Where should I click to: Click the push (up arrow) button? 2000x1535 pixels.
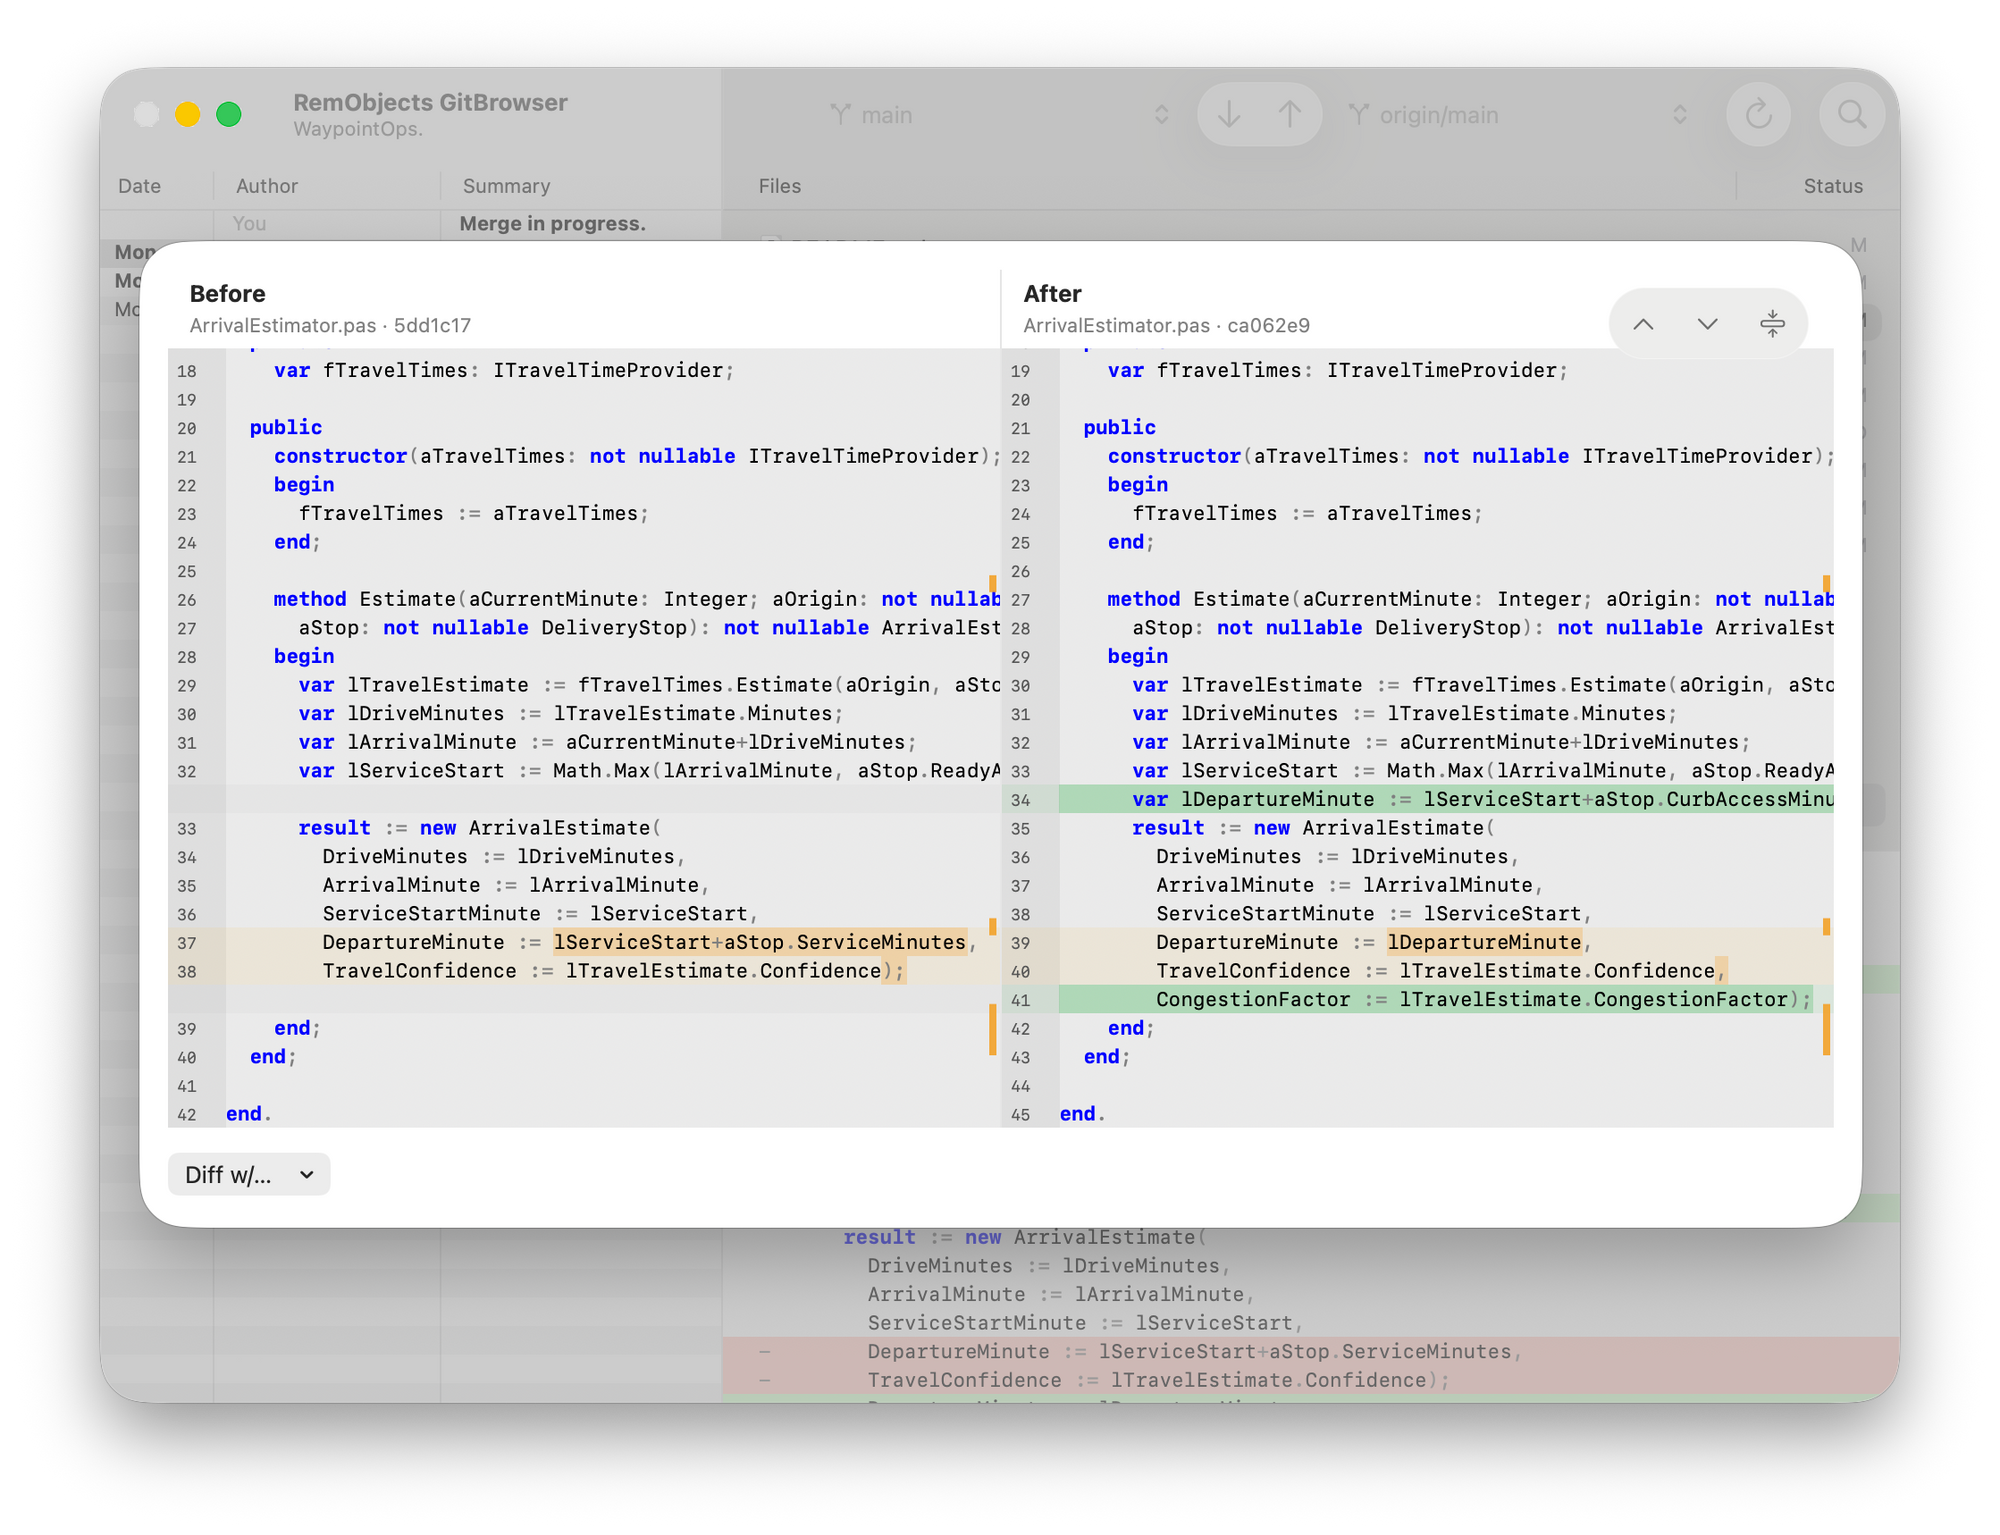pyautogui.click(x=1290, y=115)
